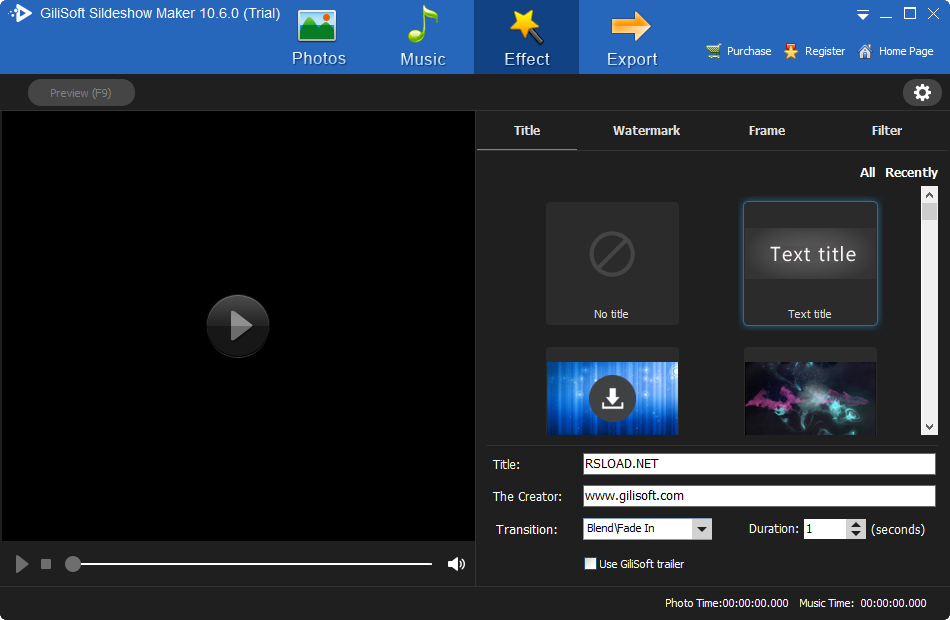This screenshot has width=950, height=620.
Task: Click the Preview (F9) button
Action: [81, 93]
